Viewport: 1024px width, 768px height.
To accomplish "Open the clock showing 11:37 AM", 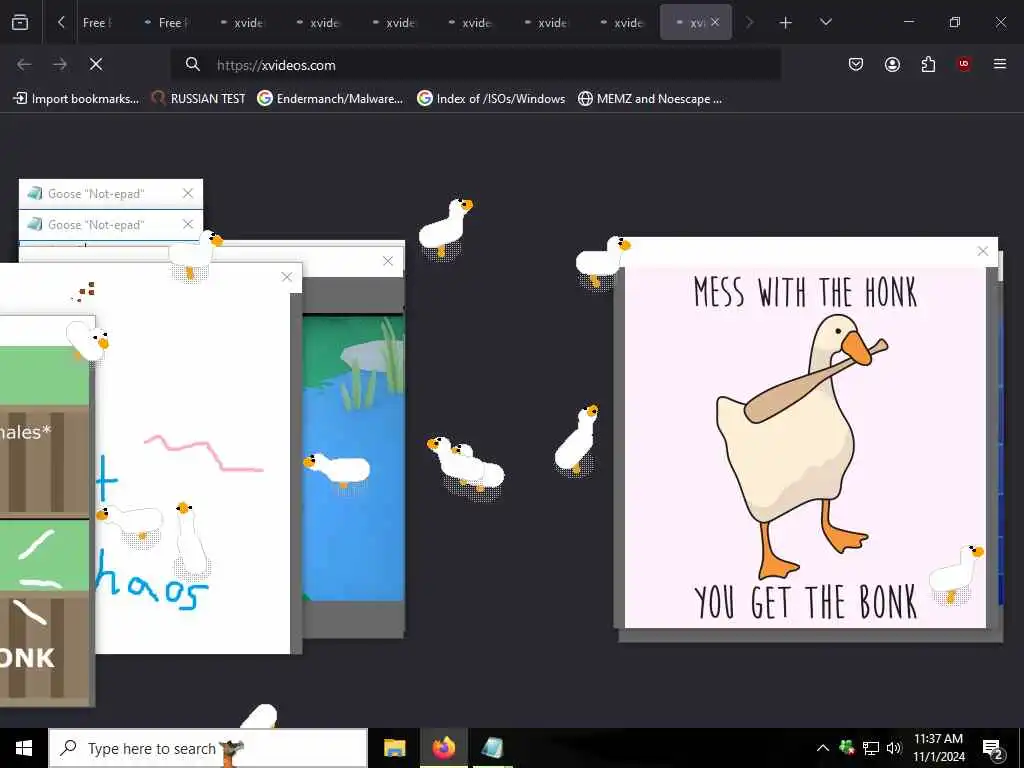I will tap(938, 748).
